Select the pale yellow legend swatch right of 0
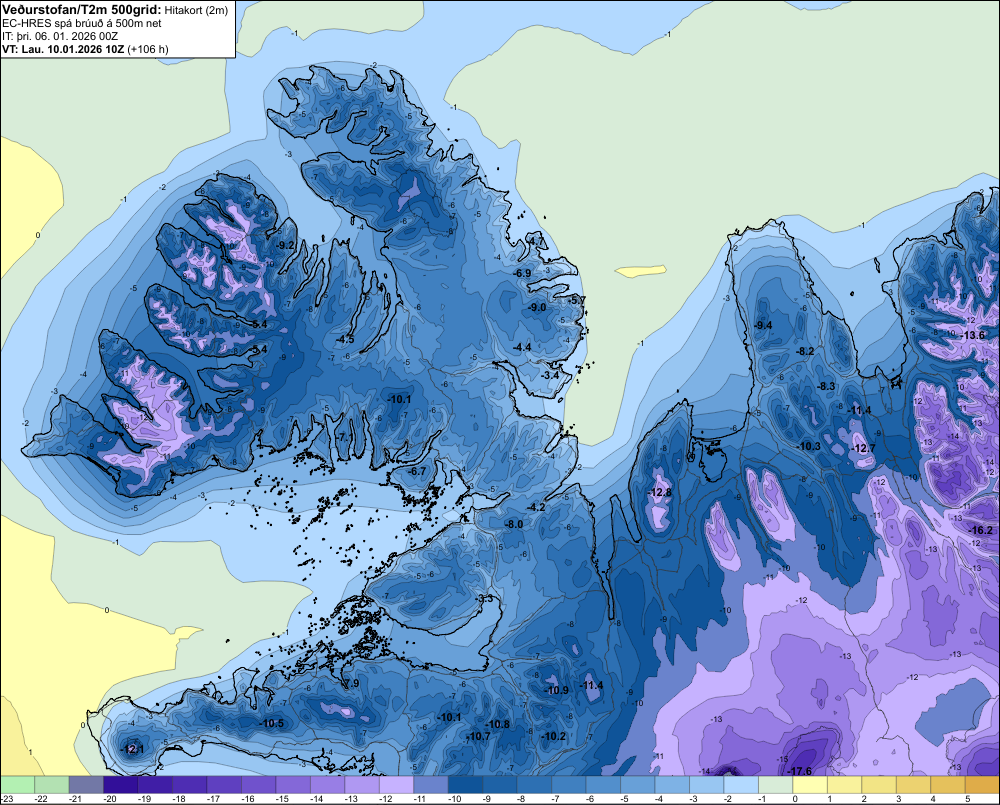Image resolution: width=1000 pixels, height=805 pixels. pyautogui.click(x=809, y=785)
